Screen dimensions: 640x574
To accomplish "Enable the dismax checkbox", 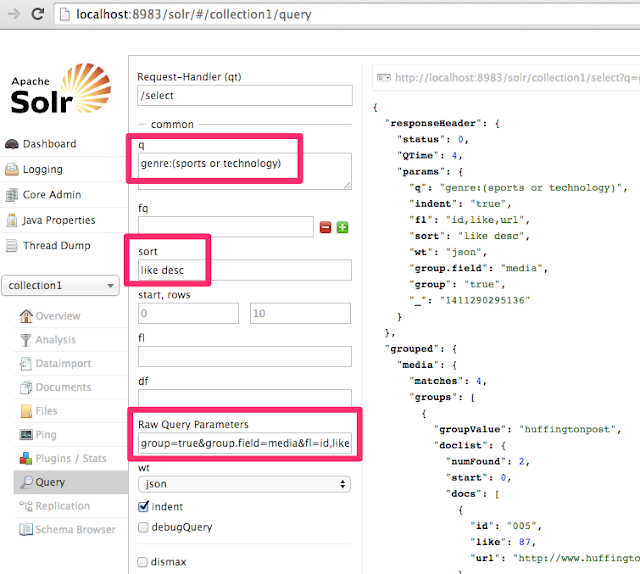I will coord(142,562).
